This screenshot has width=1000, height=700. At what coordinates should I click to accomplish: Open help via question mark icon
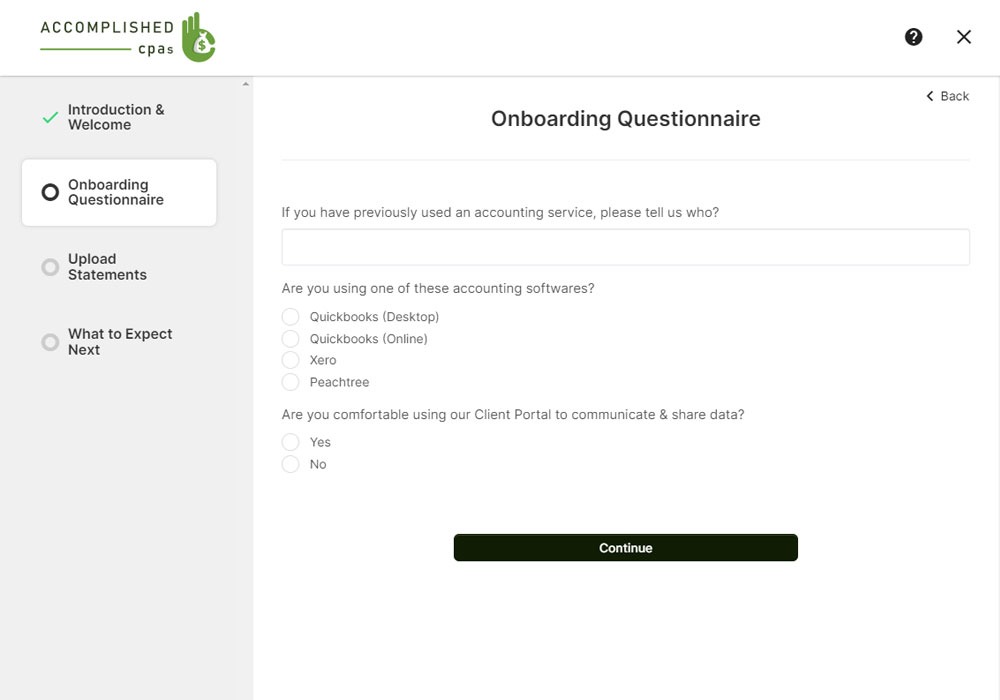913,37
